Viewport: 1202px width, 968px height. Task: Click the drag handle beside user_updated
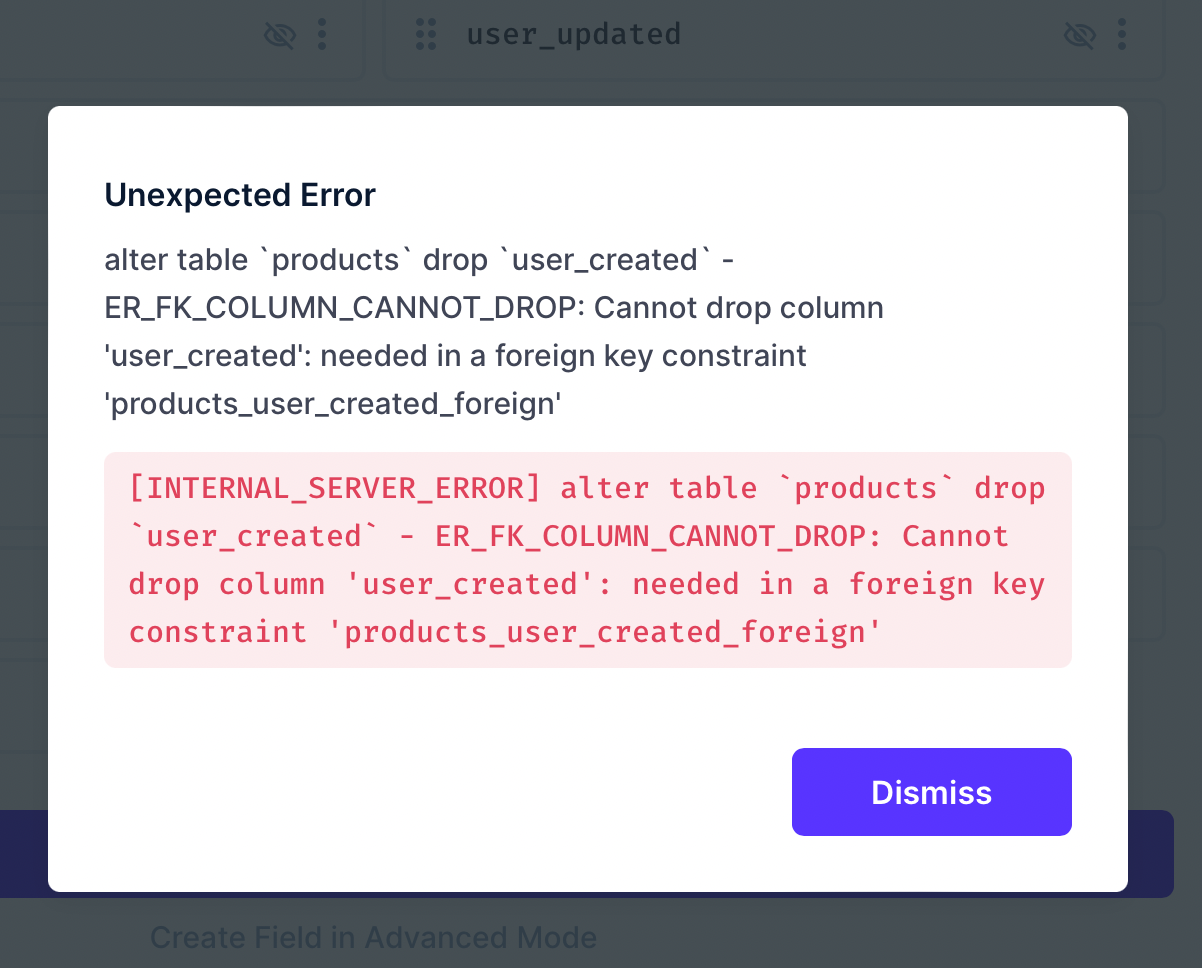click(425, 34)
